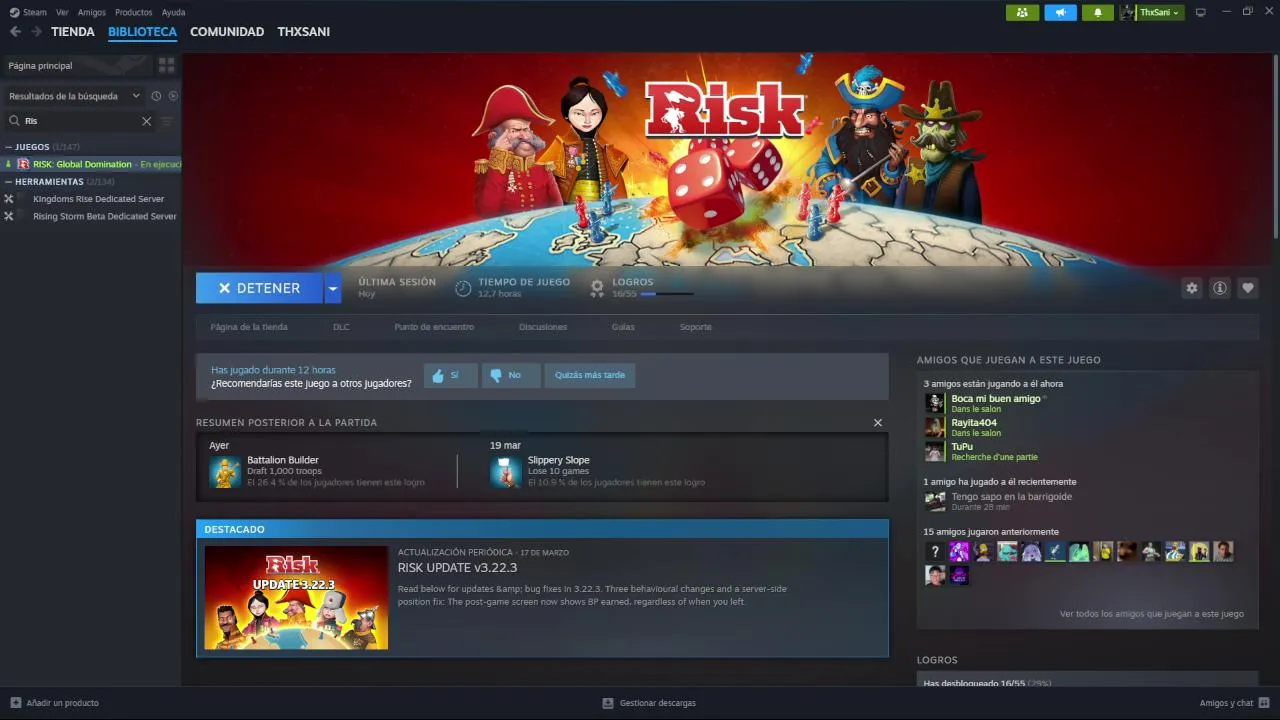Click the Battalion Builder achievement icon
This screenshot has height=720, width=1280.
[x=225, y=472]
